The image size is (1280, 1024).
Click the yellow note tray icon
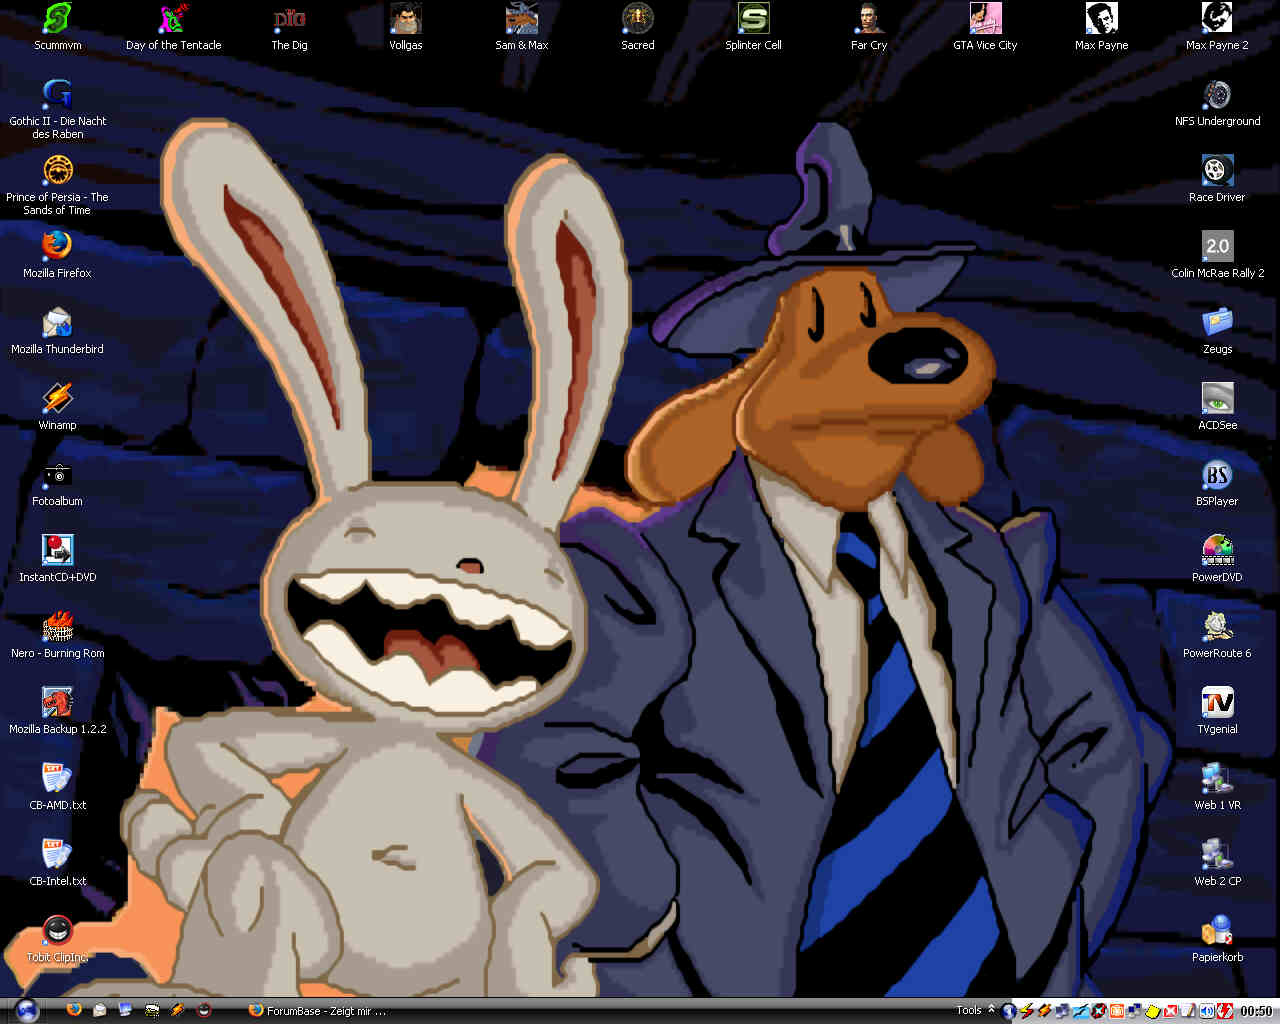click(x=1152, y=1011)
